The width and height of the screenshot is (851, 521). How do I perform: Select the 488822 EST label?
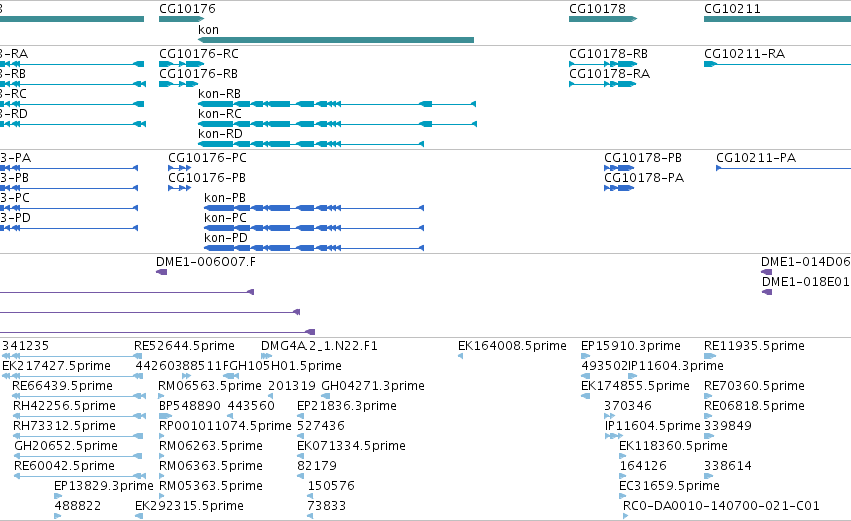[78, 507]
